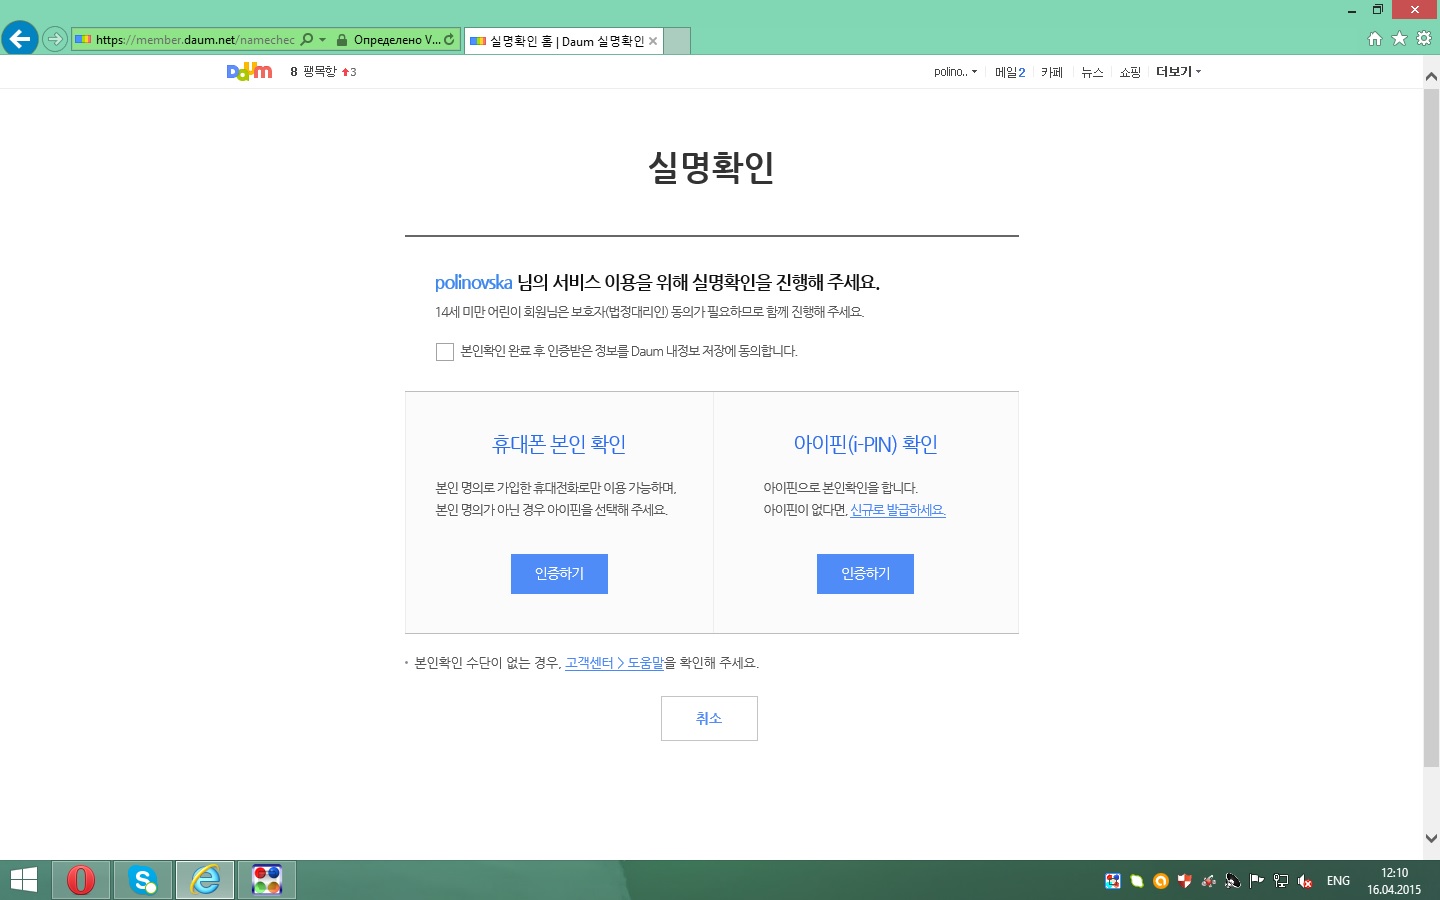Open Skype from the taskbar
Image resolution: width=1440 pixels, height=900 pixels.
(x=143, y=880)
